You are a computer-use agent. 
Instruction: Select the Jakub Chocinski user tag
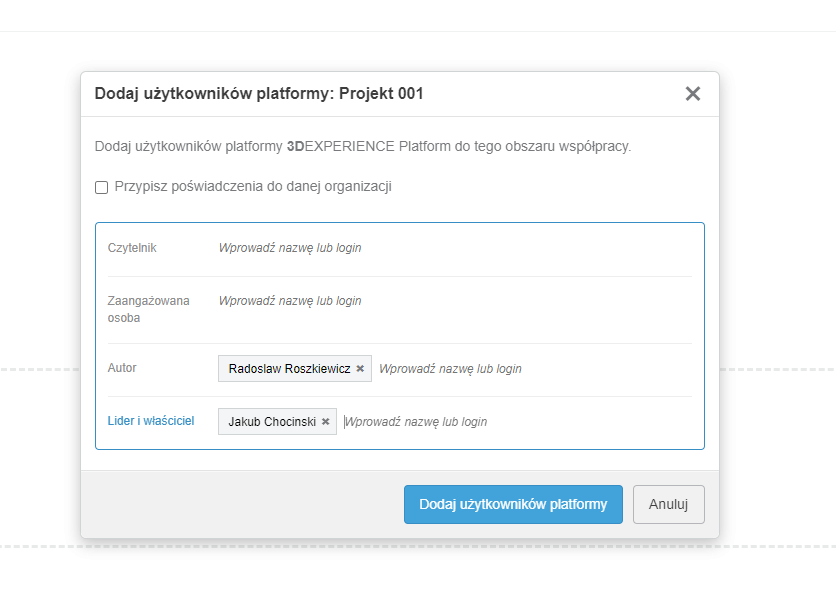pyautogui.click(x=272, y=422)
